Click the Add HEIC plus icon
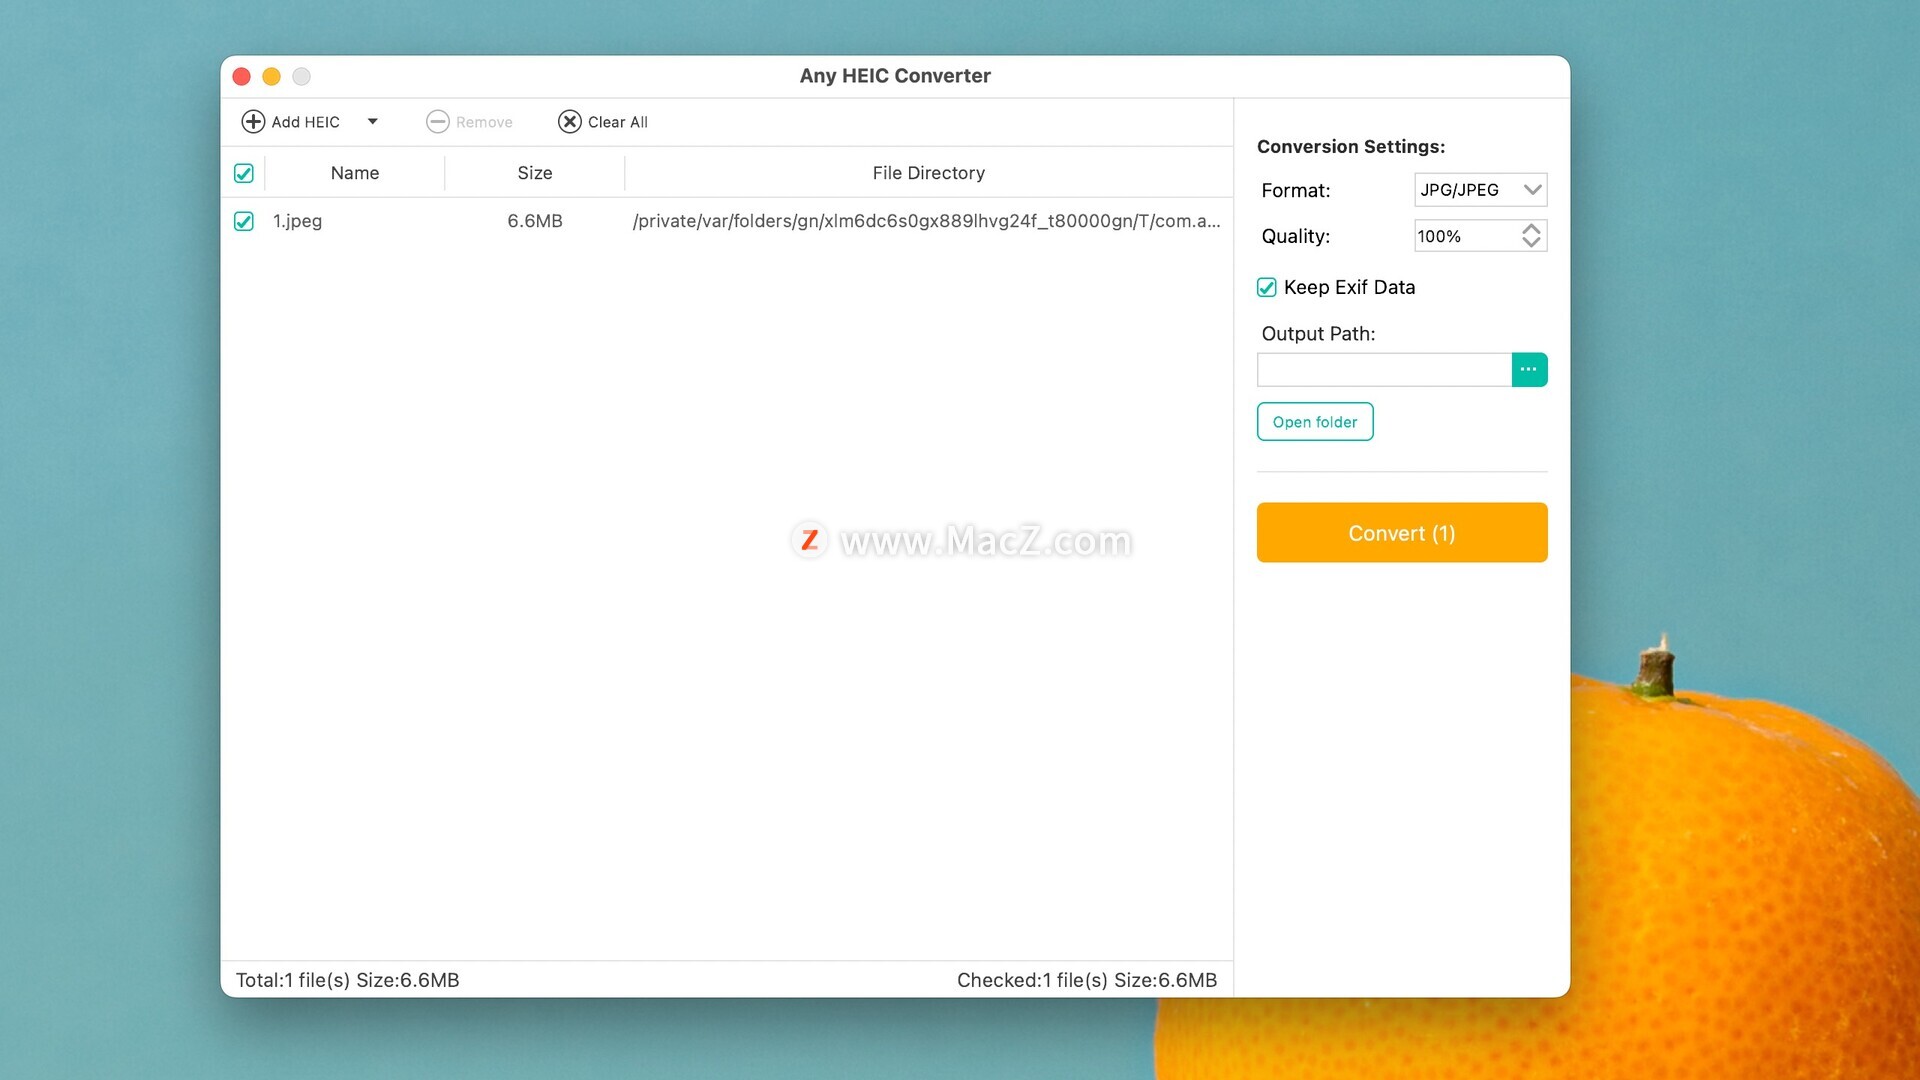Screen dimensions: 1920x1080 pos(253,122)
